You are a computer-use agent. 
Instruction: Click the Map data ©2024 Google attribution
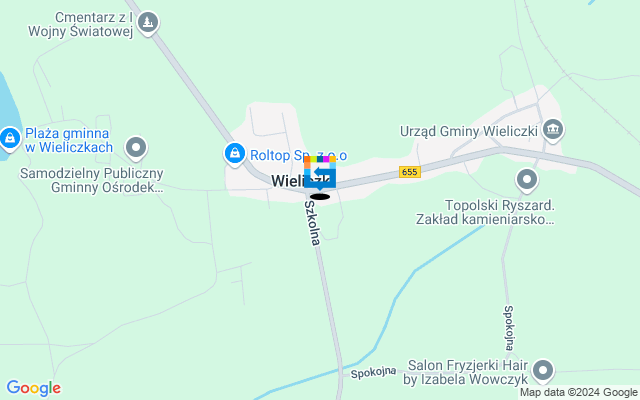(579, 393)
